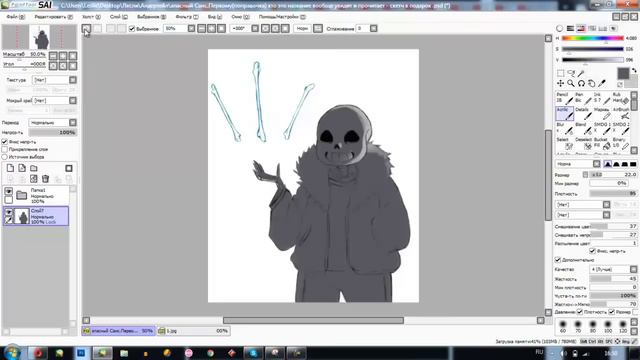Image resolution: width=640 pixels, height=360 pixels.
Task: Adjust the Плотность density slider
Action: coord(613,194)
